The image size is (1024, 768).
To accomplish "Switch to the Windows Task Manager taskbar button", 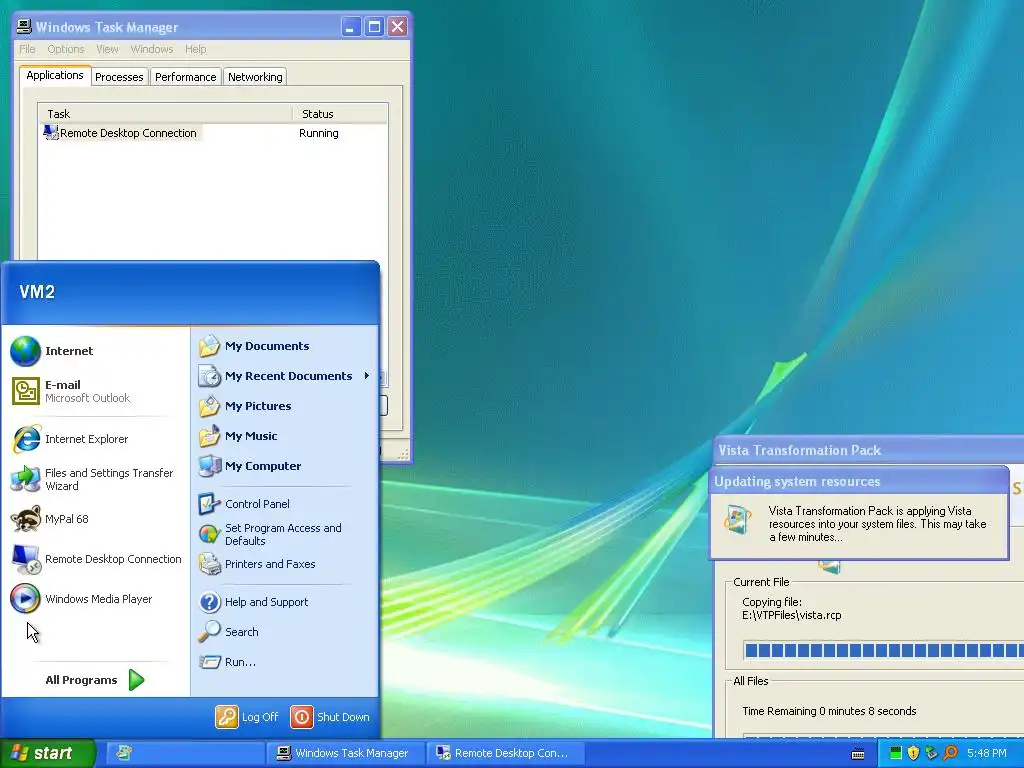I will (345, 753).
